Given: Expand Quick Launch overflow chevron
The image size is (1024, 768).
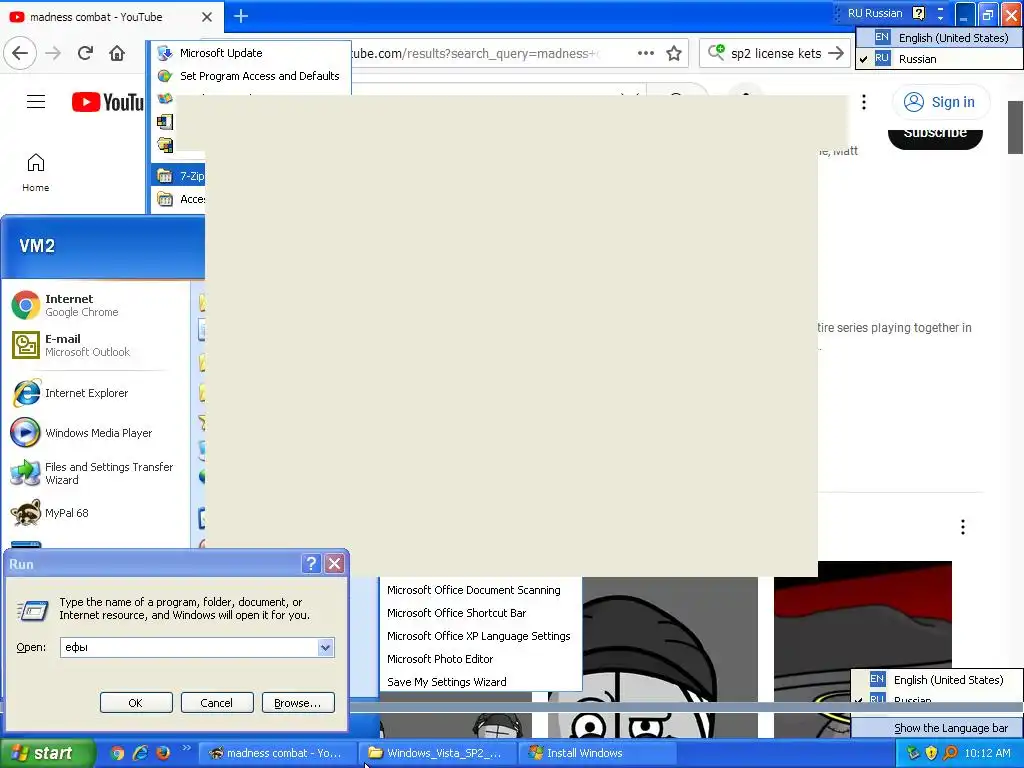Looking at the screenshot, I should click(186, 748).
